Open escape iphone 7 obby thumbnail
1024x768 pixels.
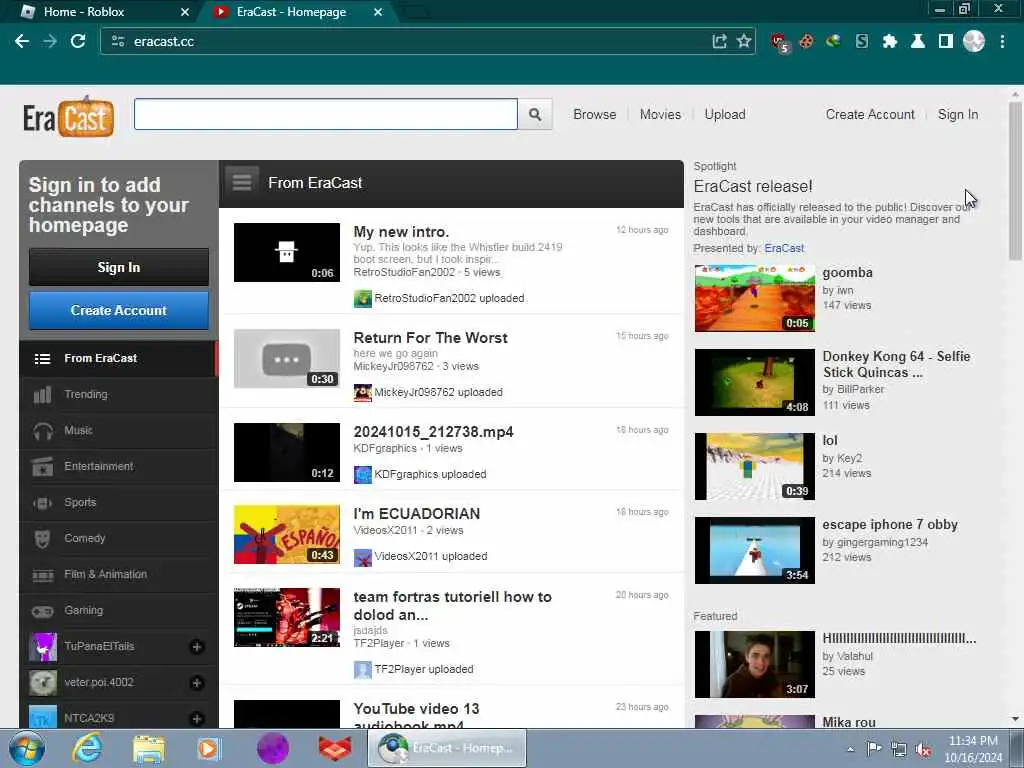754,550
